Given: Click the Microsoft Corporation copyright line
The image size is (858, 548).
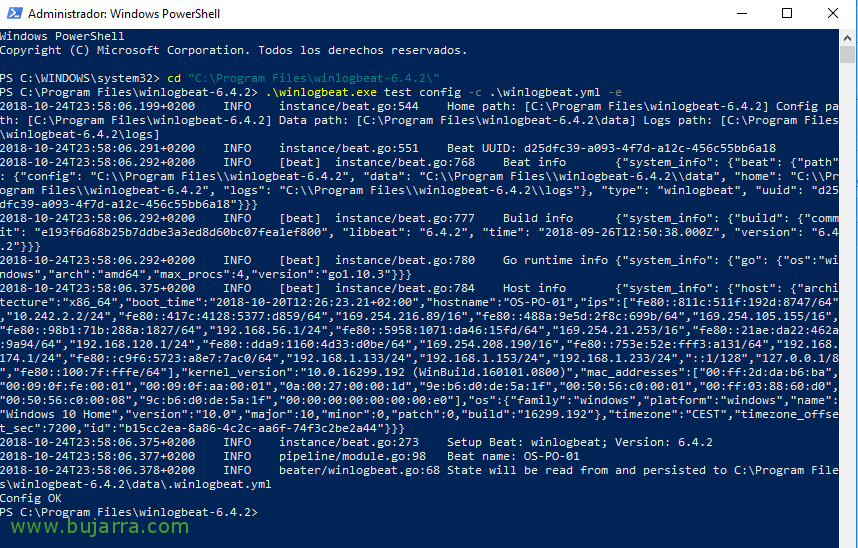Looking at the screenshot, I should 233,50.
